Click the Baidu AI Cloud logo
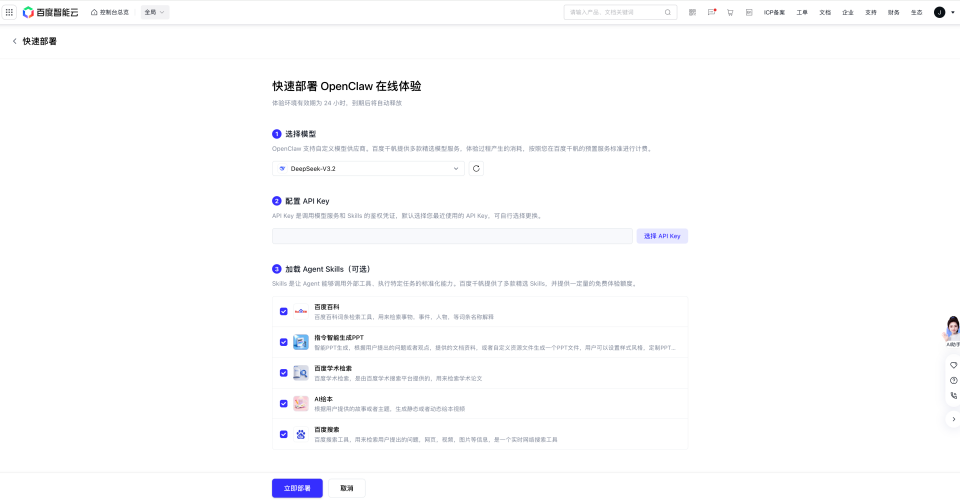The width and height of the screenshot is (960, 500). click(51, 12)
